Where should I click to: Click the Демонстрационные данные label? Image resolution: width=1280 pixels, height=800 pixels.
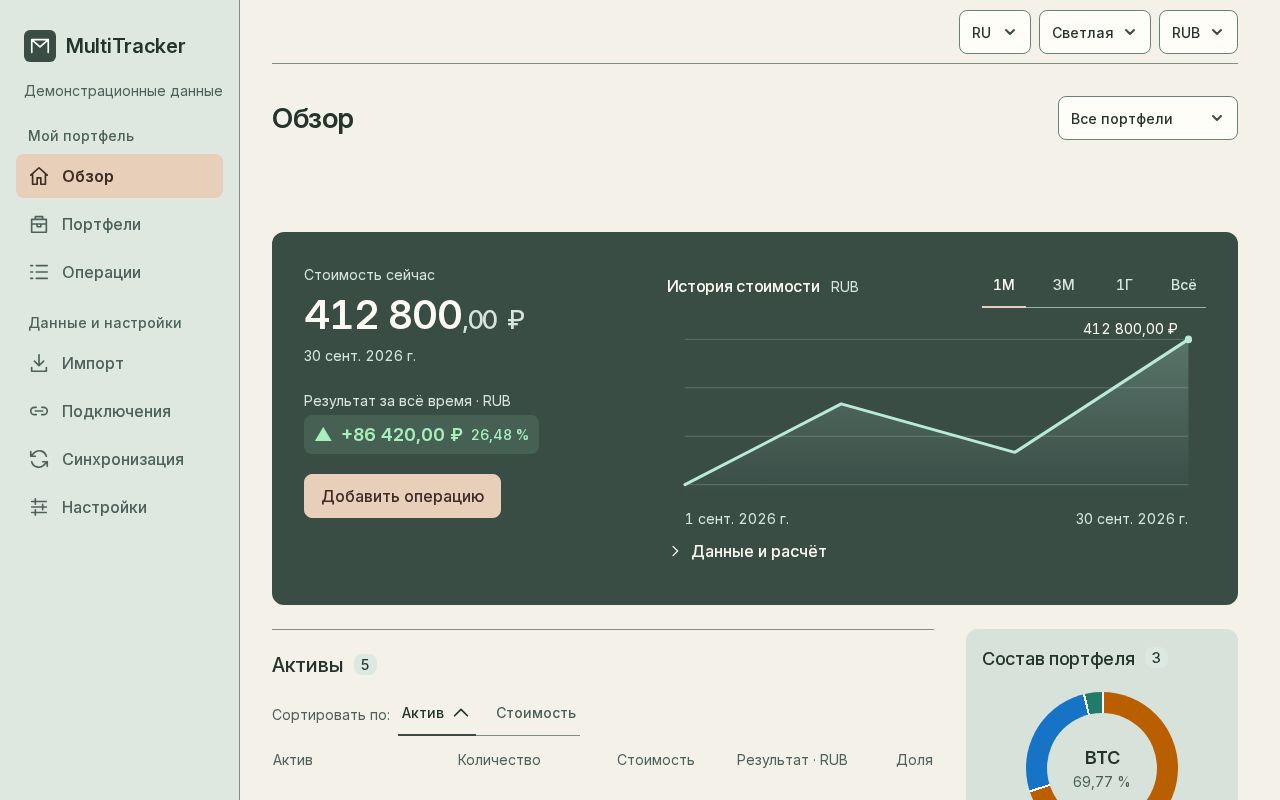(x=123, y=91)
